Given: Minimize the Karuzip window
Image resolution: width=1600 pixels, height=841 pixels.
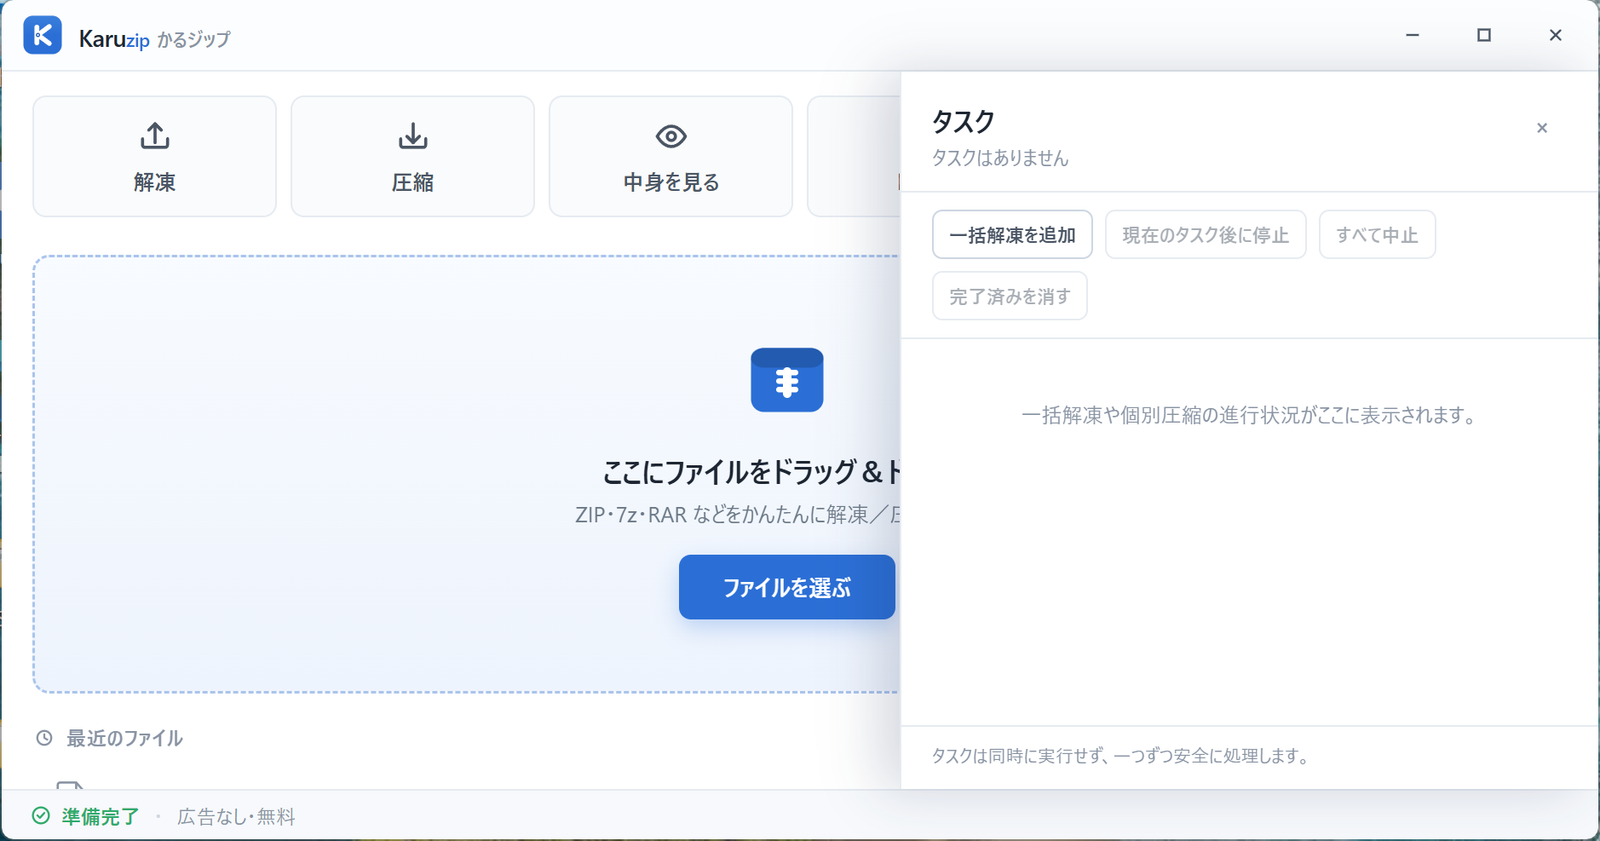Looking at the screenshot, I should pyautogui.click(x=1412, y=35).
